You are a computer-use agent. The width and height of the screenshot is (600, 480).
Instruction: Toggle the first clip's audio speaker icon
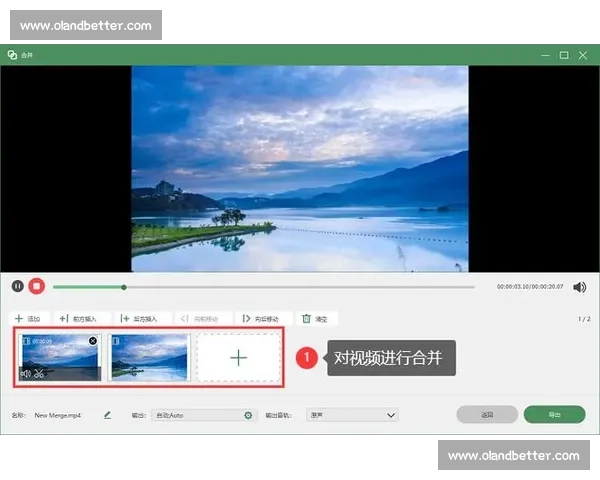tap(25, 373)
